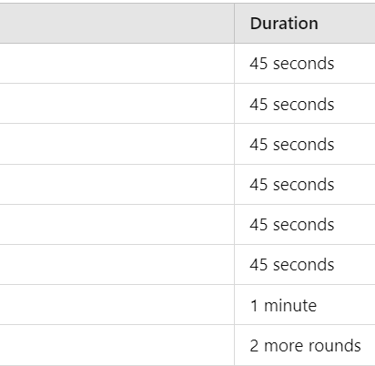Select the first 45 seconds cell

305,63
